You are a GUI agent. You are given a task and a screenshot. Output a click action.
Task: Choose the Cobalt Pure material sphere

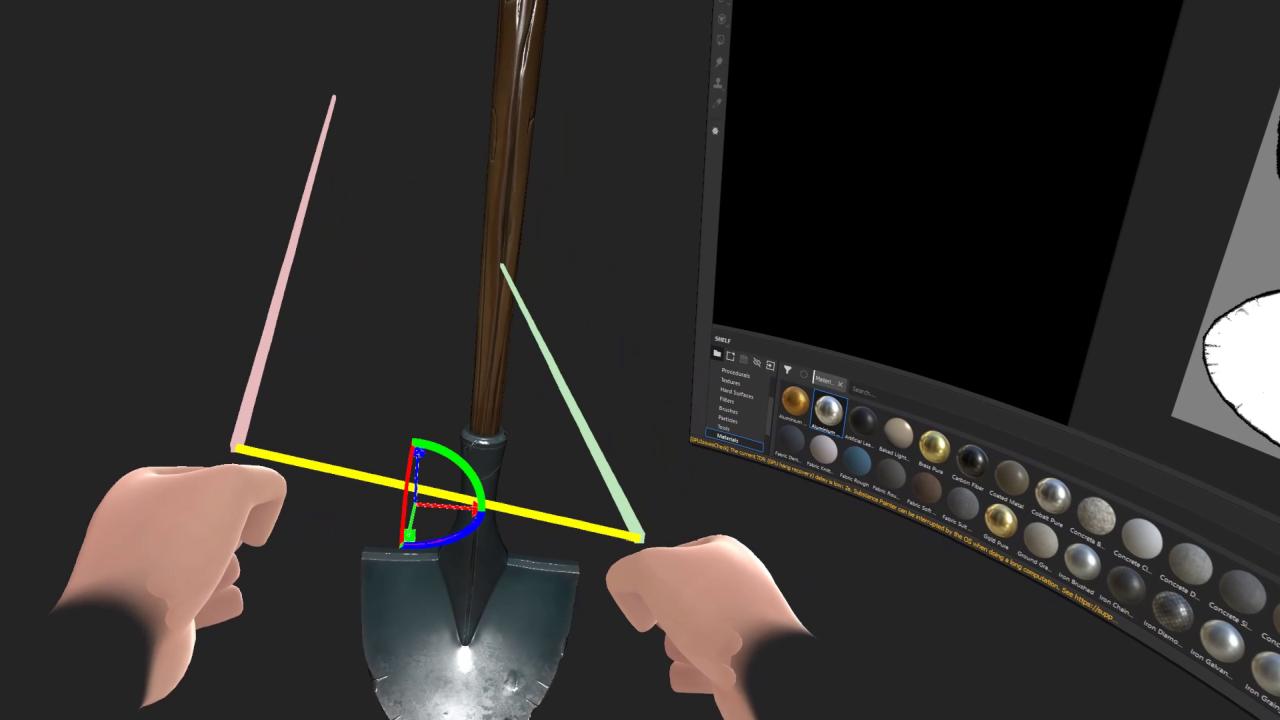pos(1052,495)
